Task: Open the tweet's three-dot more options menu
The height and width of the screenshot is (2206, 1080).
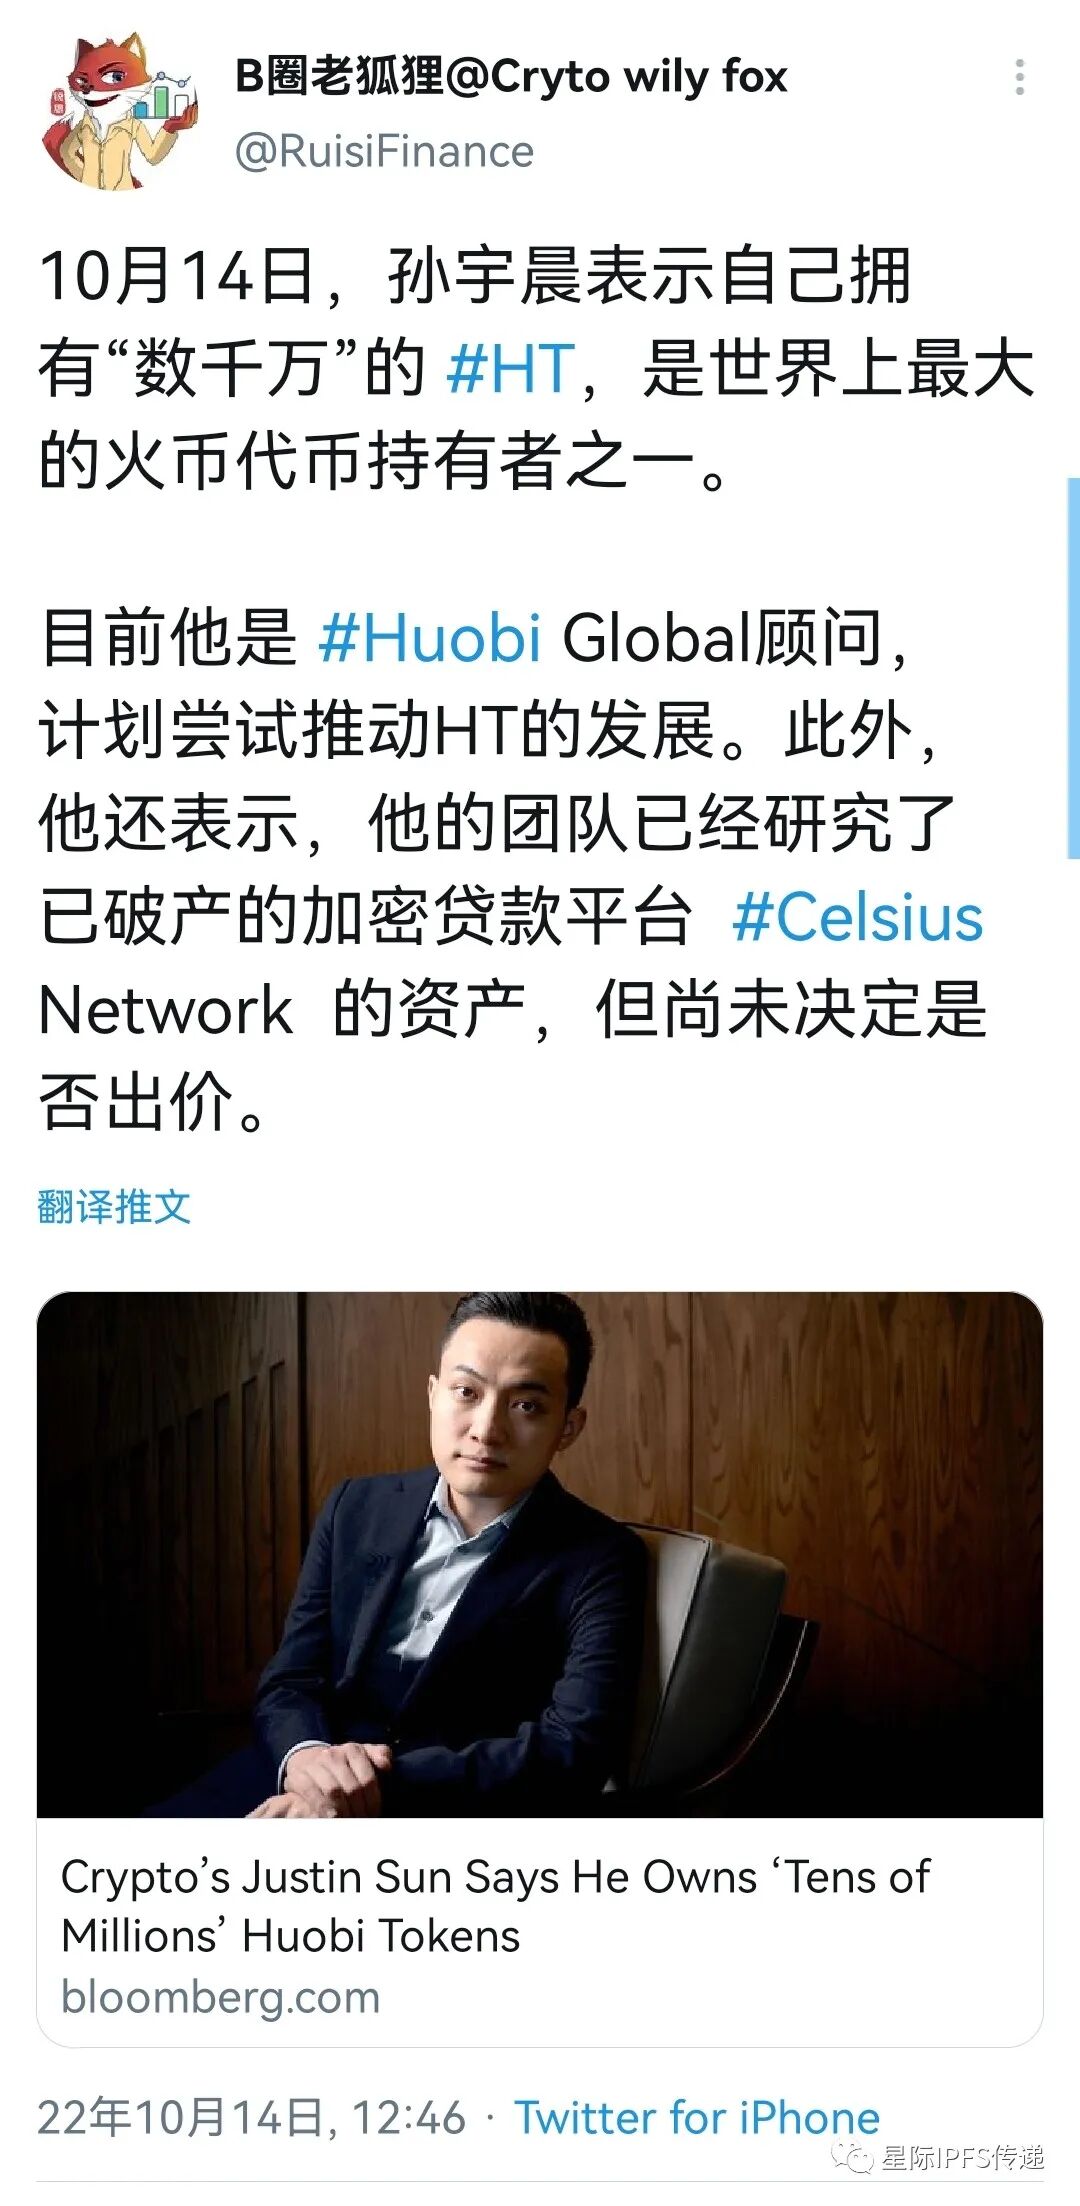Action: click(x=1019, y=77)
